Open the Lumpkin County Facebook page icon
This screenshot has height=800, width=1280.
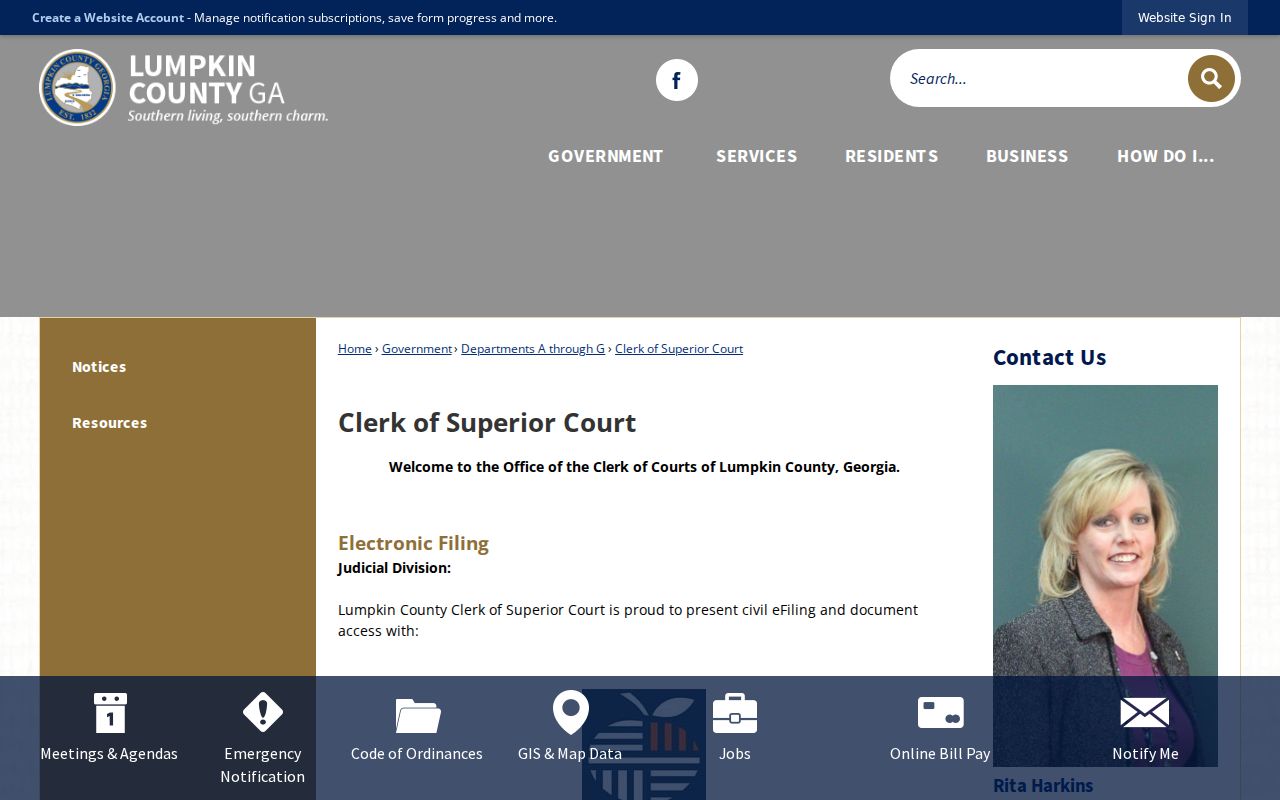pyautogui.click(x=677, y=80)
